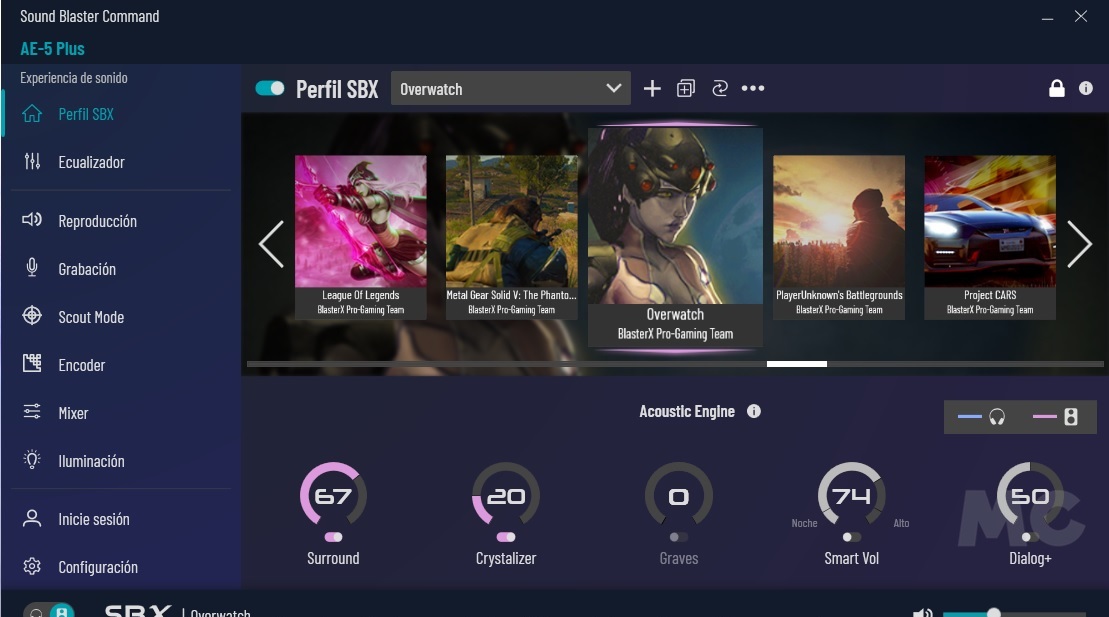Toggle the Surround effect switch
Screen dimensions: 1109x617
333,537
